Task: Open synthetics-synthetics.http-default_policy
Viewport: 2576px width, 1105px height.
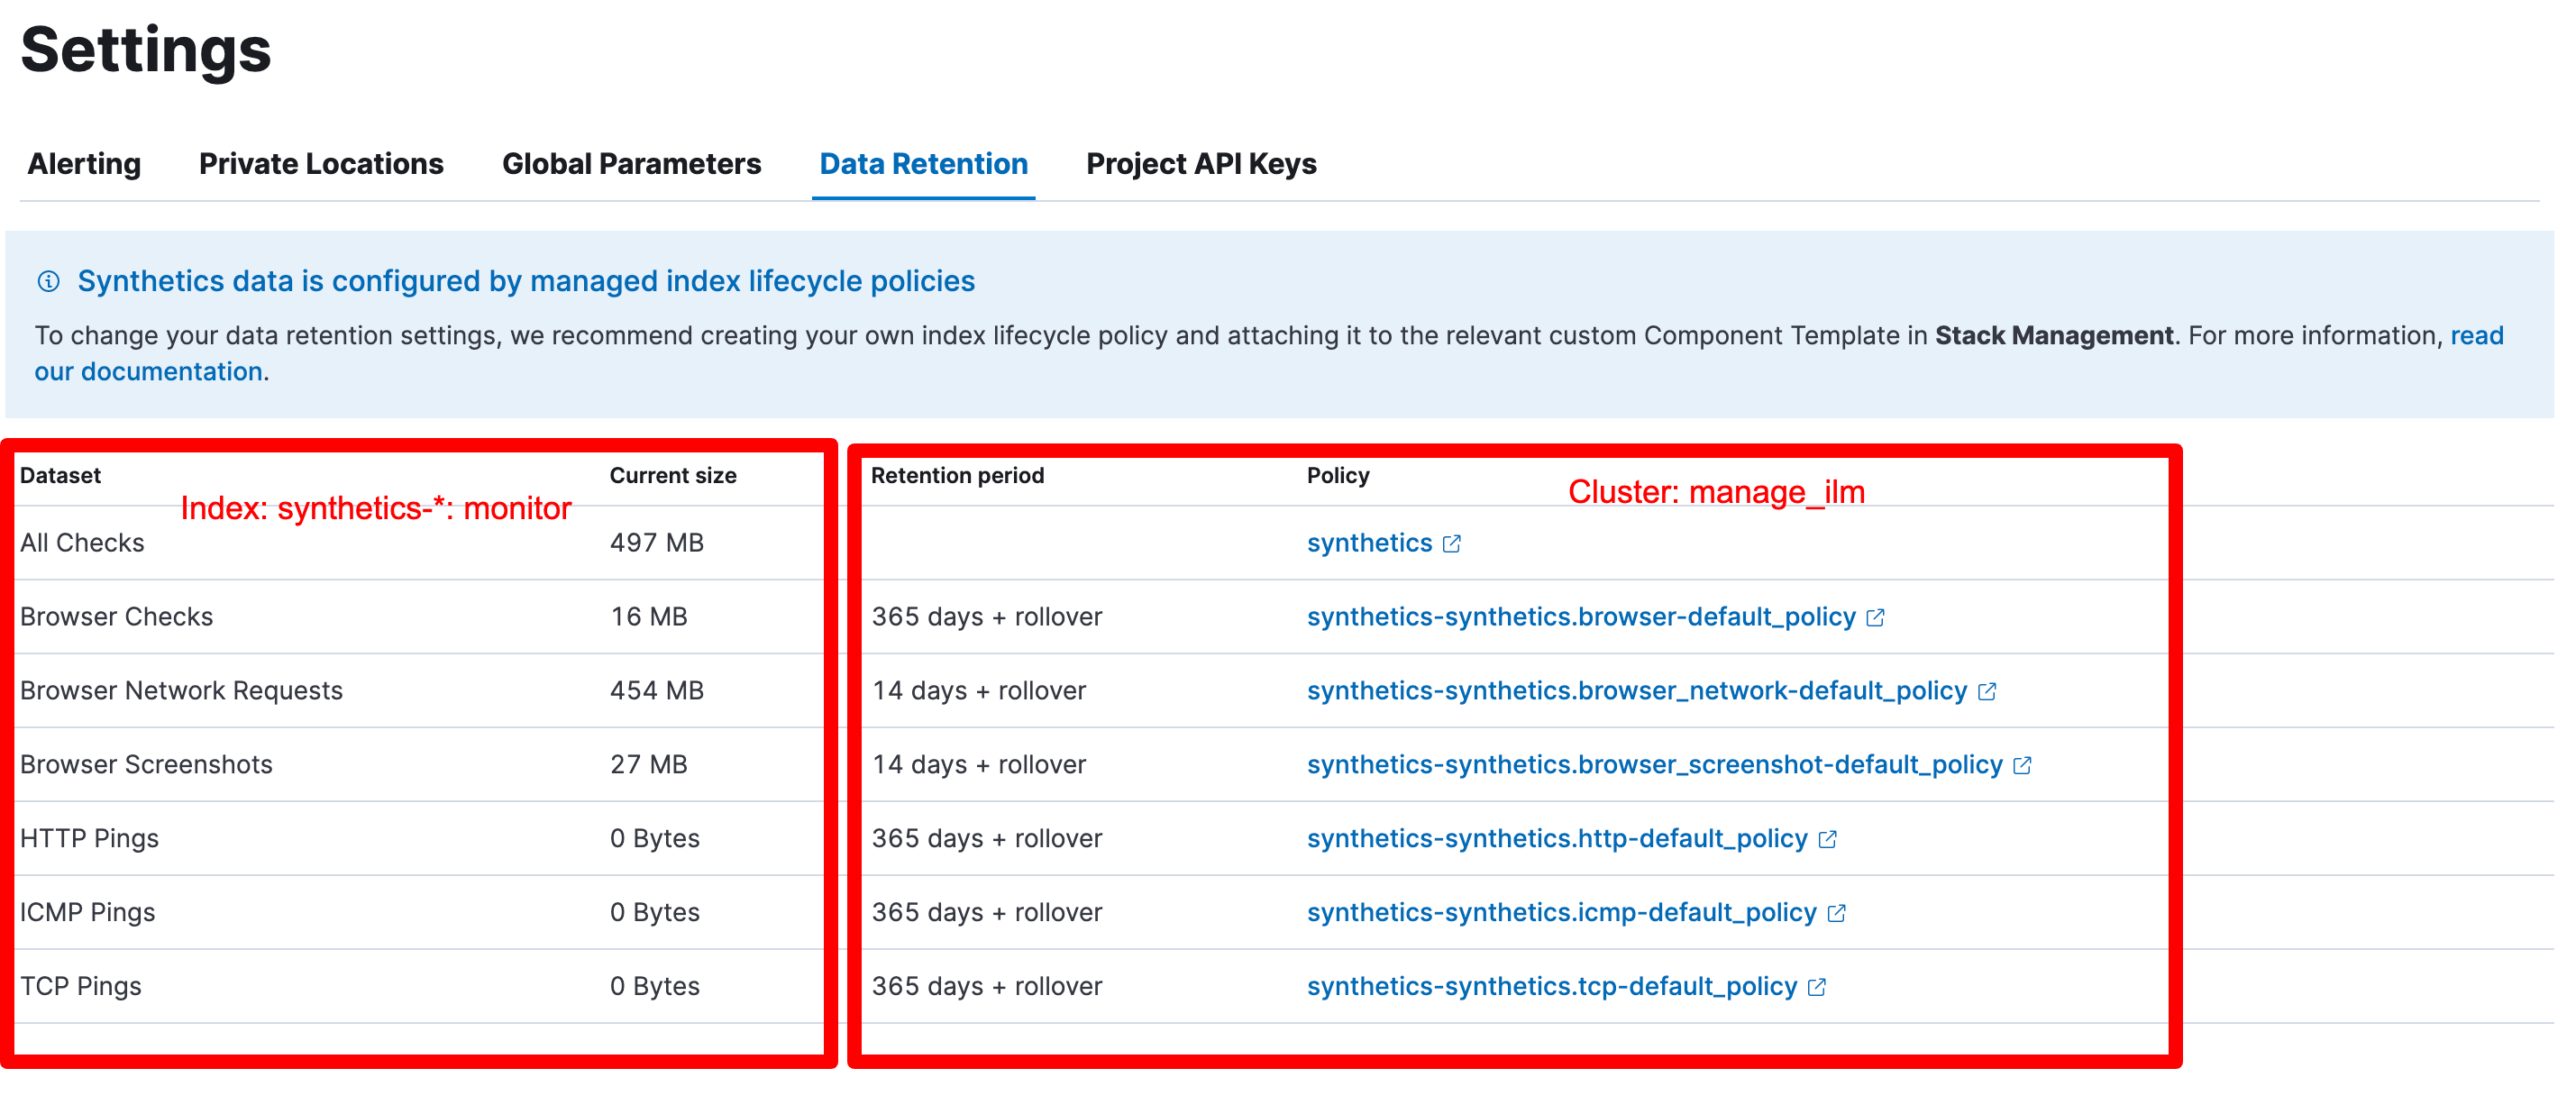Action: click(x=1556, y=839)
